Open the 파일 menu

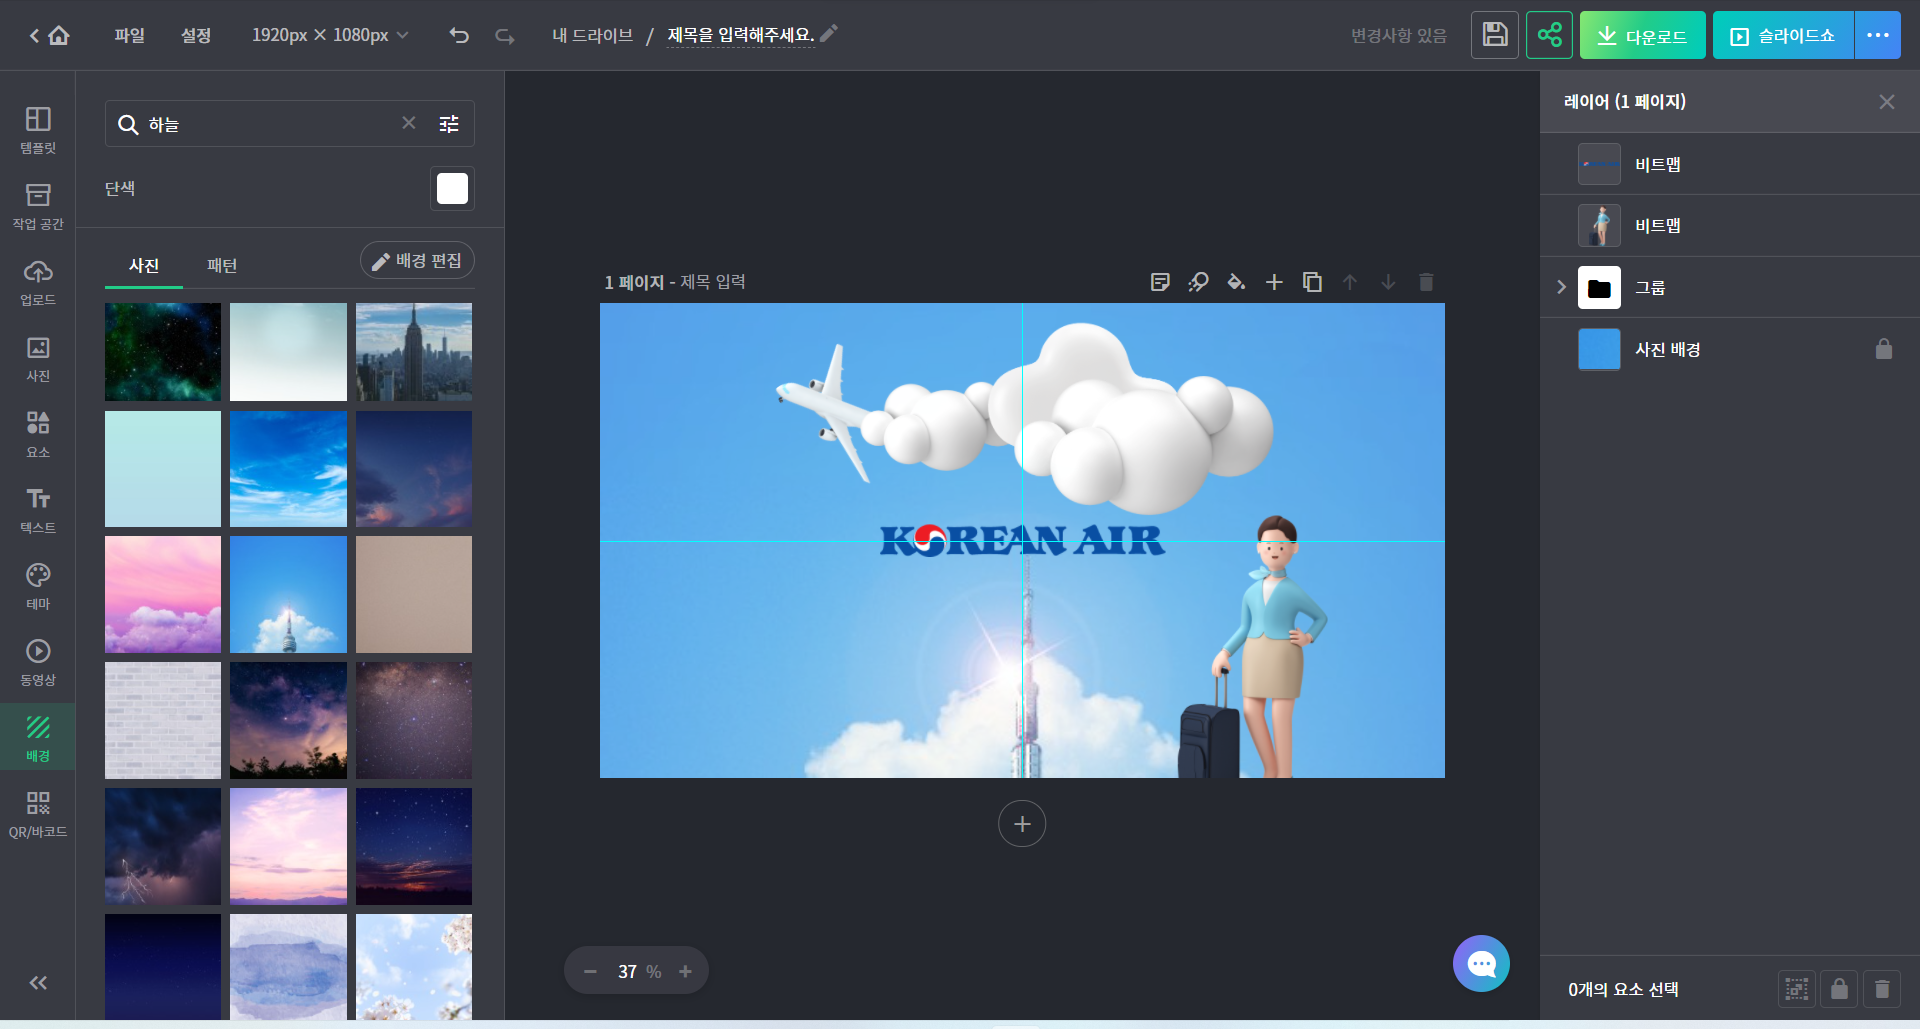click(130, 36)
